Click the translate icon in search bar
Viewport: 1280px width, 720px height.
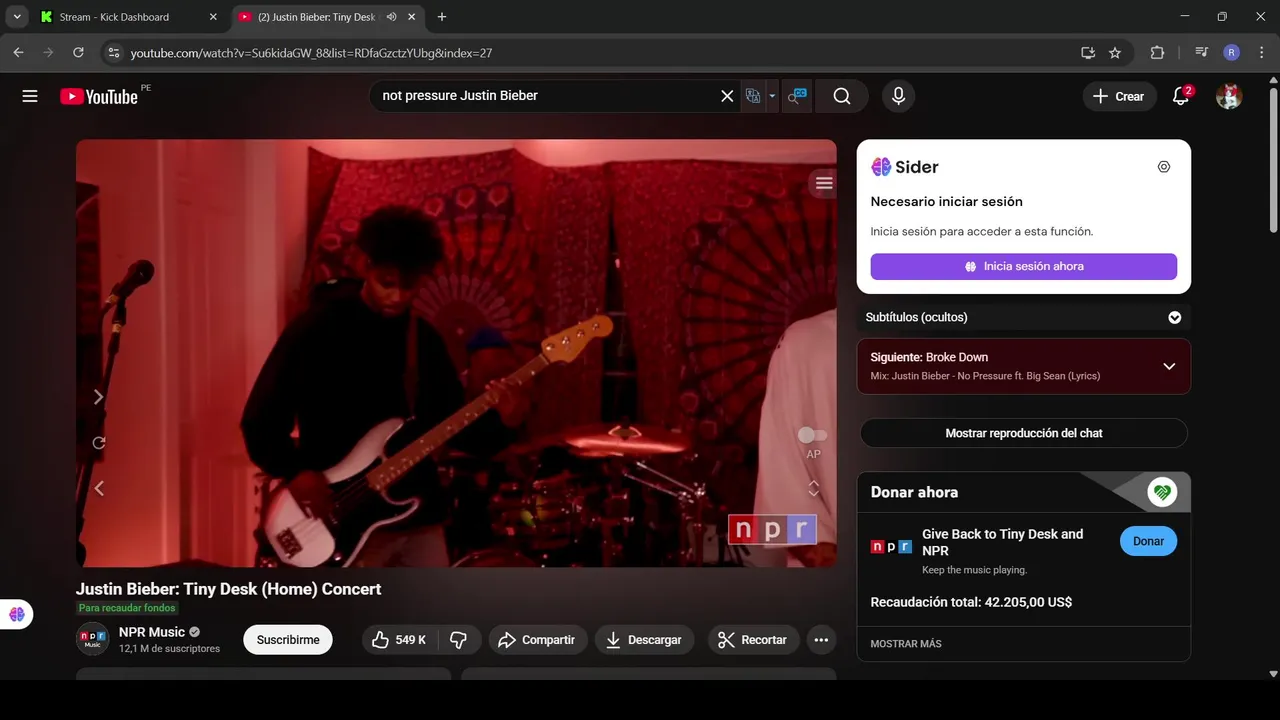754,96
